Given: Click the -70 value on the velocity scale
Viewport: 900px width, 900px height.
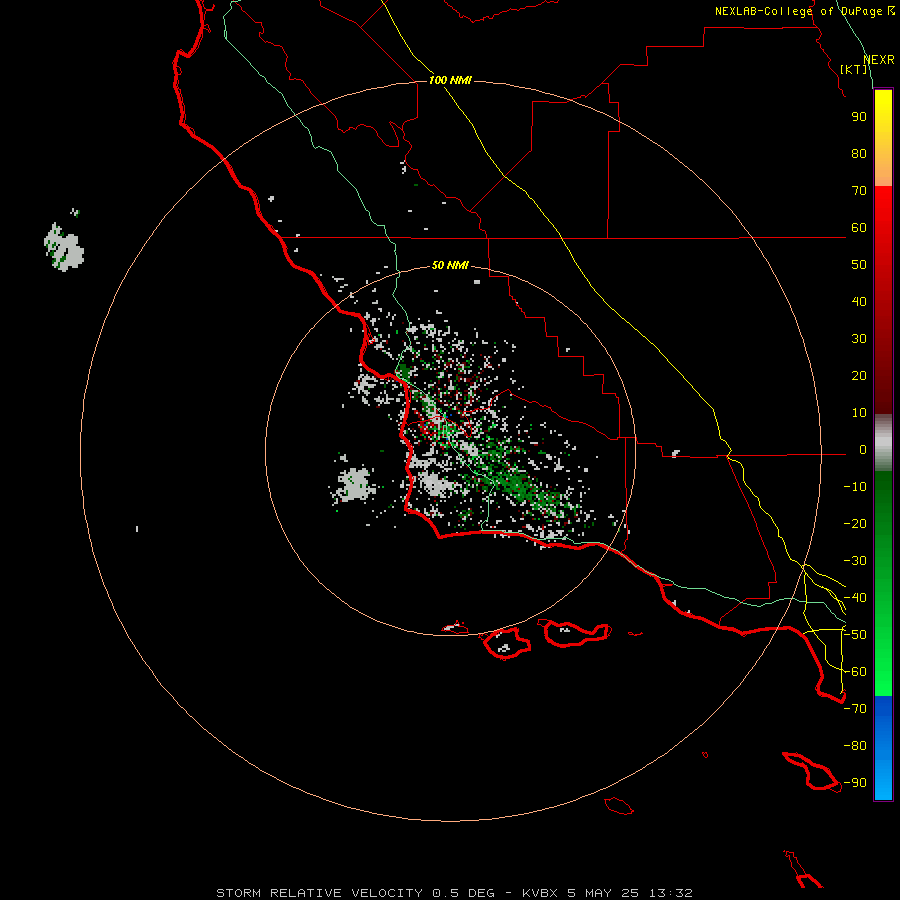Looking at the screenshot, I should 855,709.
